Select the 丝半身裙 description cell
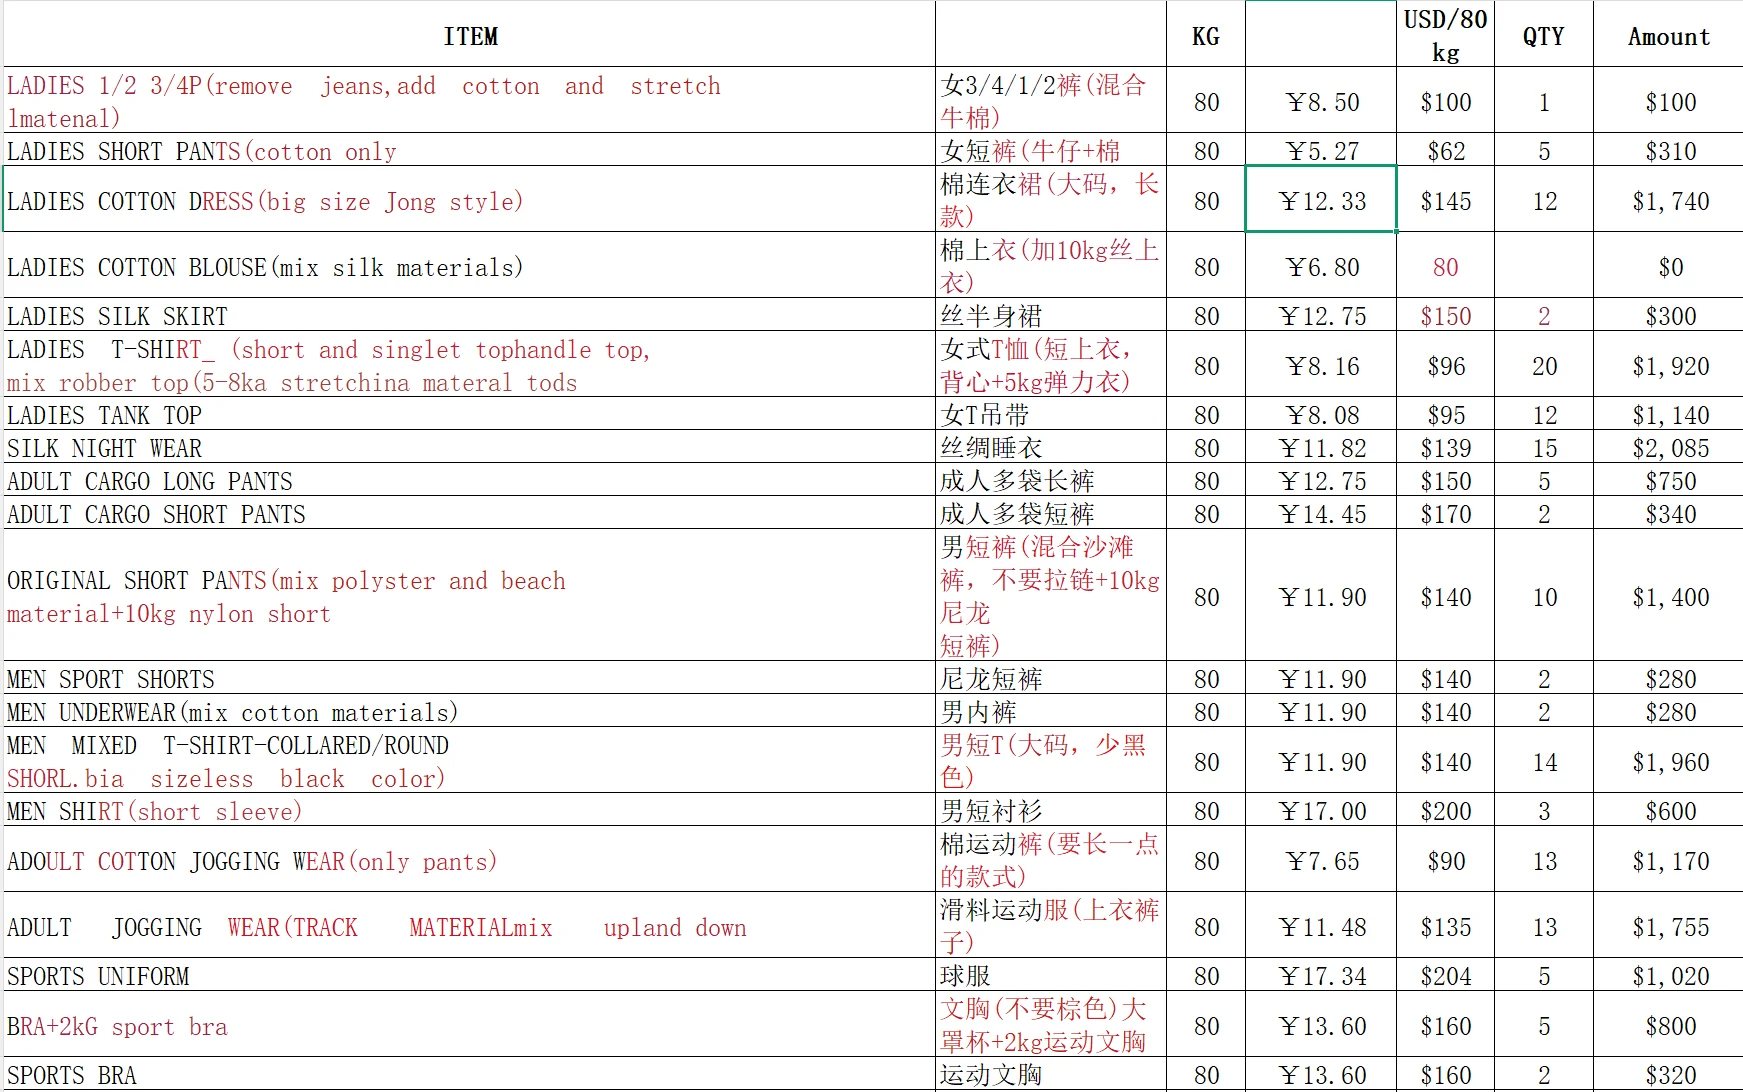 pos(1050,315)
